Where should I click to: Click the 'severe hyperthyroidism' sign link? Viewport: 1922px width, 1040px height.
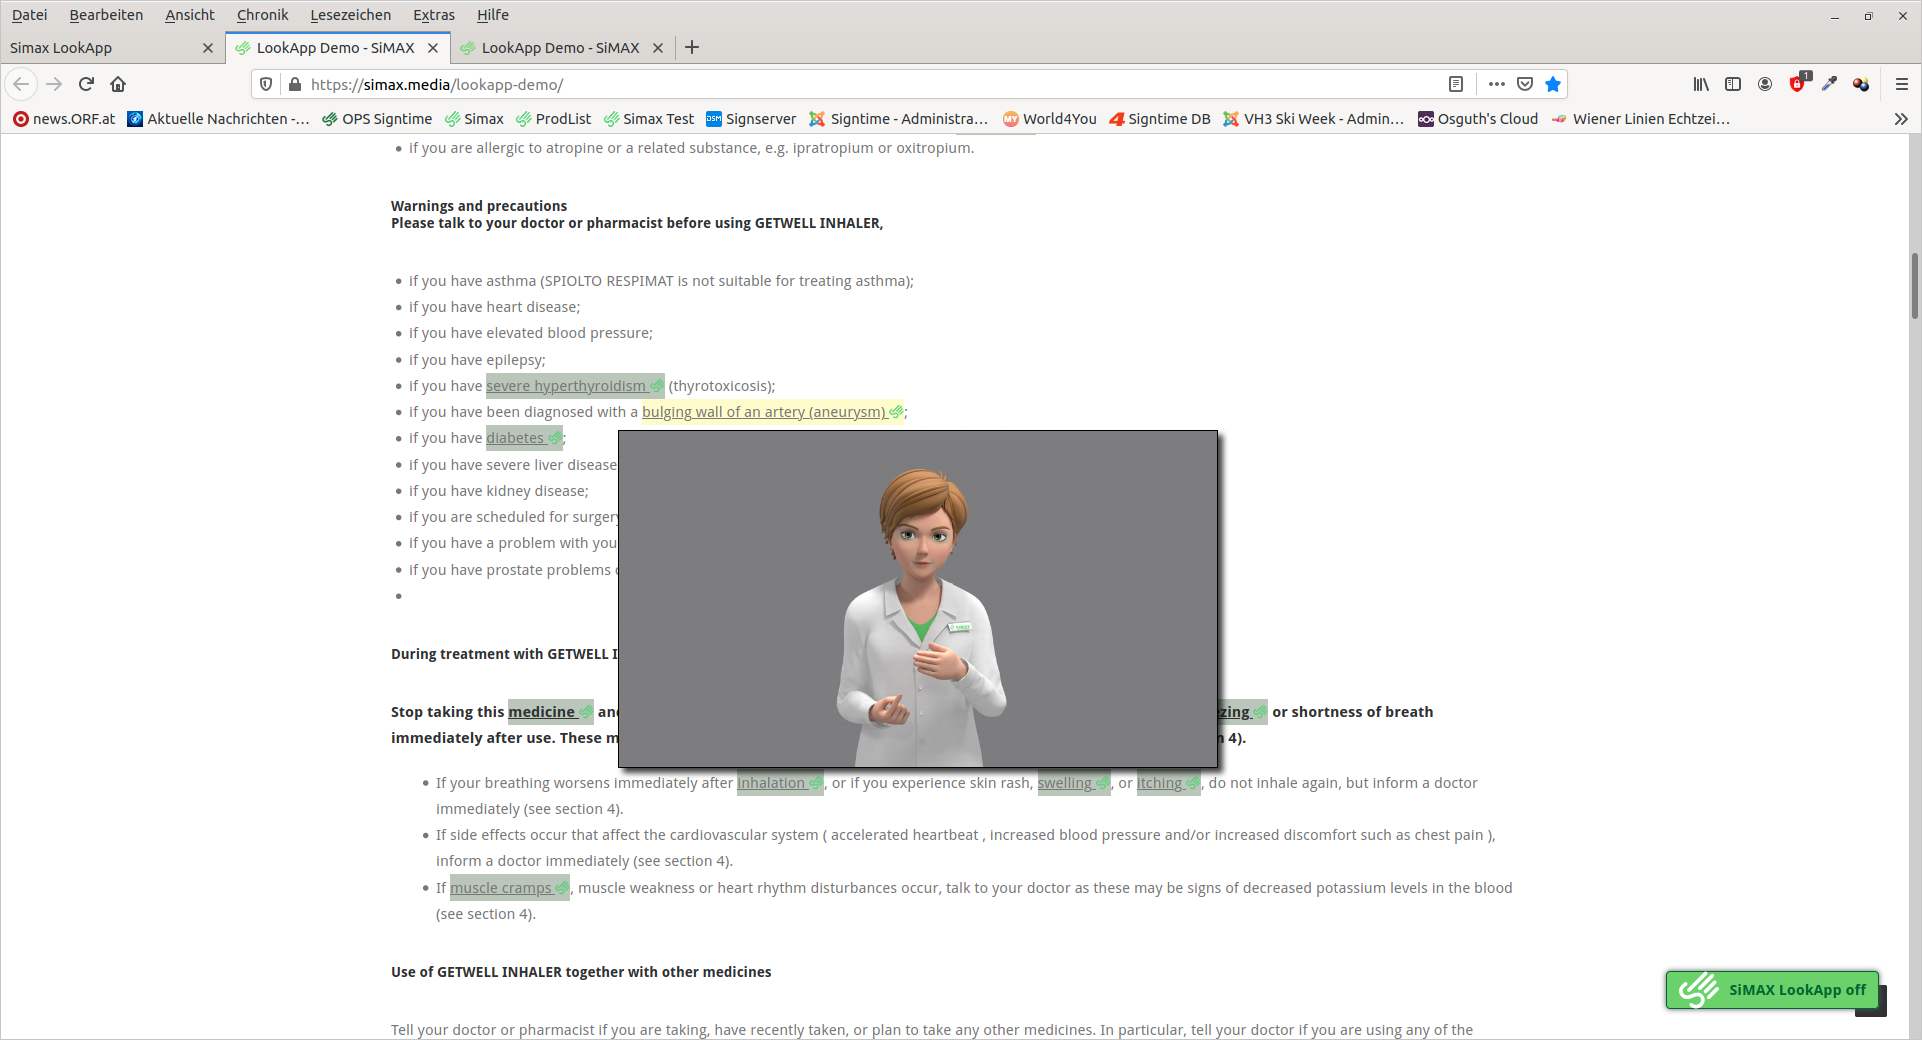(x=567, y=386)
